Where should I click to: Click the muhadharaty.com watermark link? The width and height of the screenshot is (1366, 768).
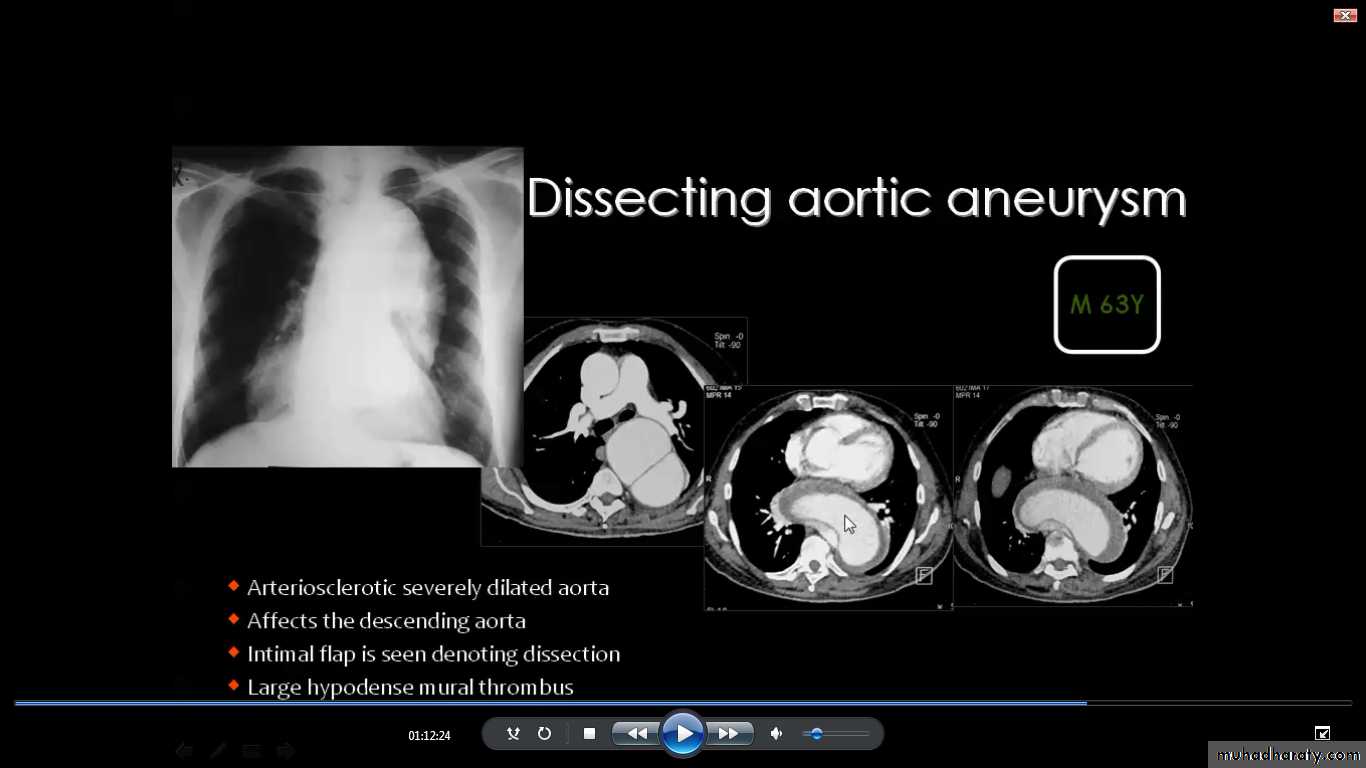1285,755
